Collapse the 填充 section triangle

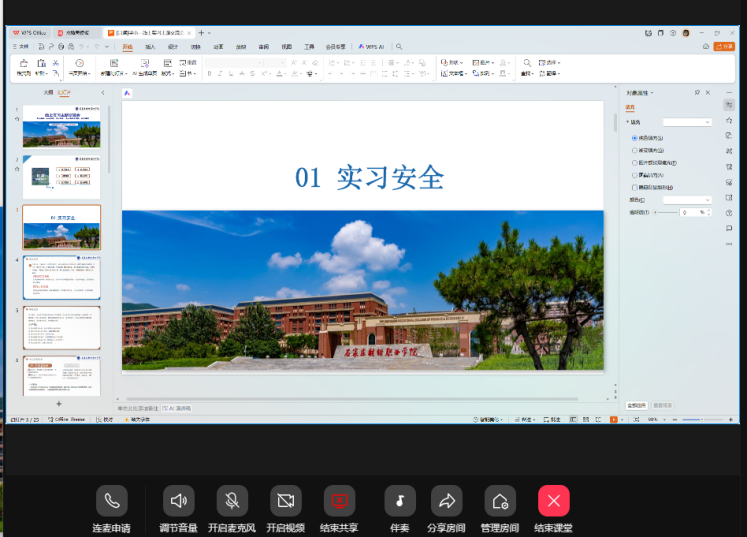[627, 122]
